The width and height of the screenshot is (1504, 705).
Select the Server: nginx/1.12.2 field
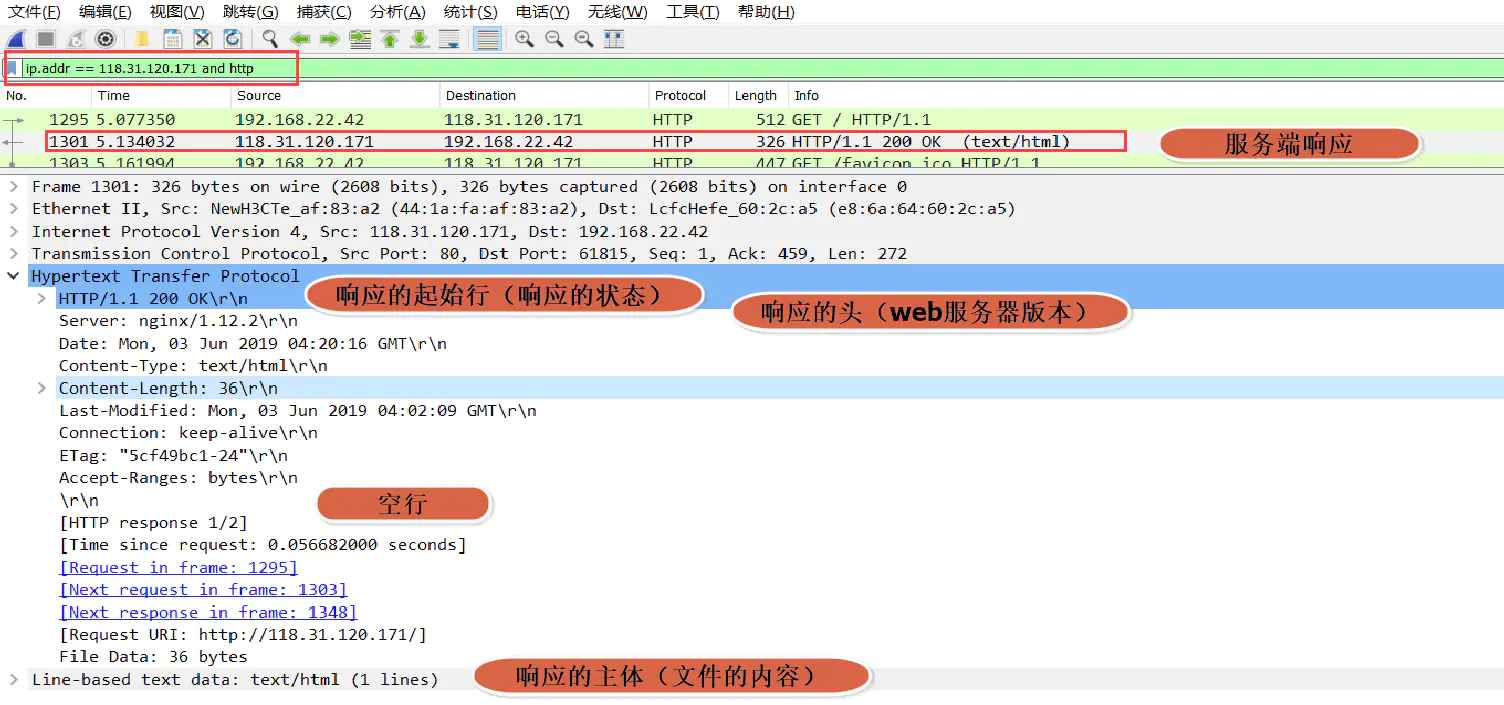[178, 321]
